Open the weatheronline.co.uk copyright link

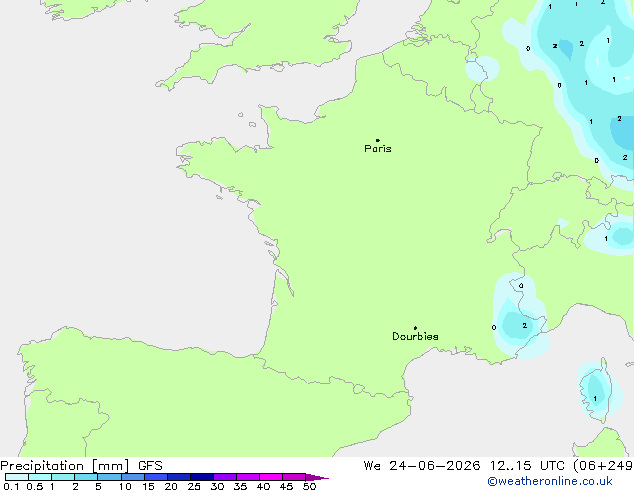click(550, 481)
